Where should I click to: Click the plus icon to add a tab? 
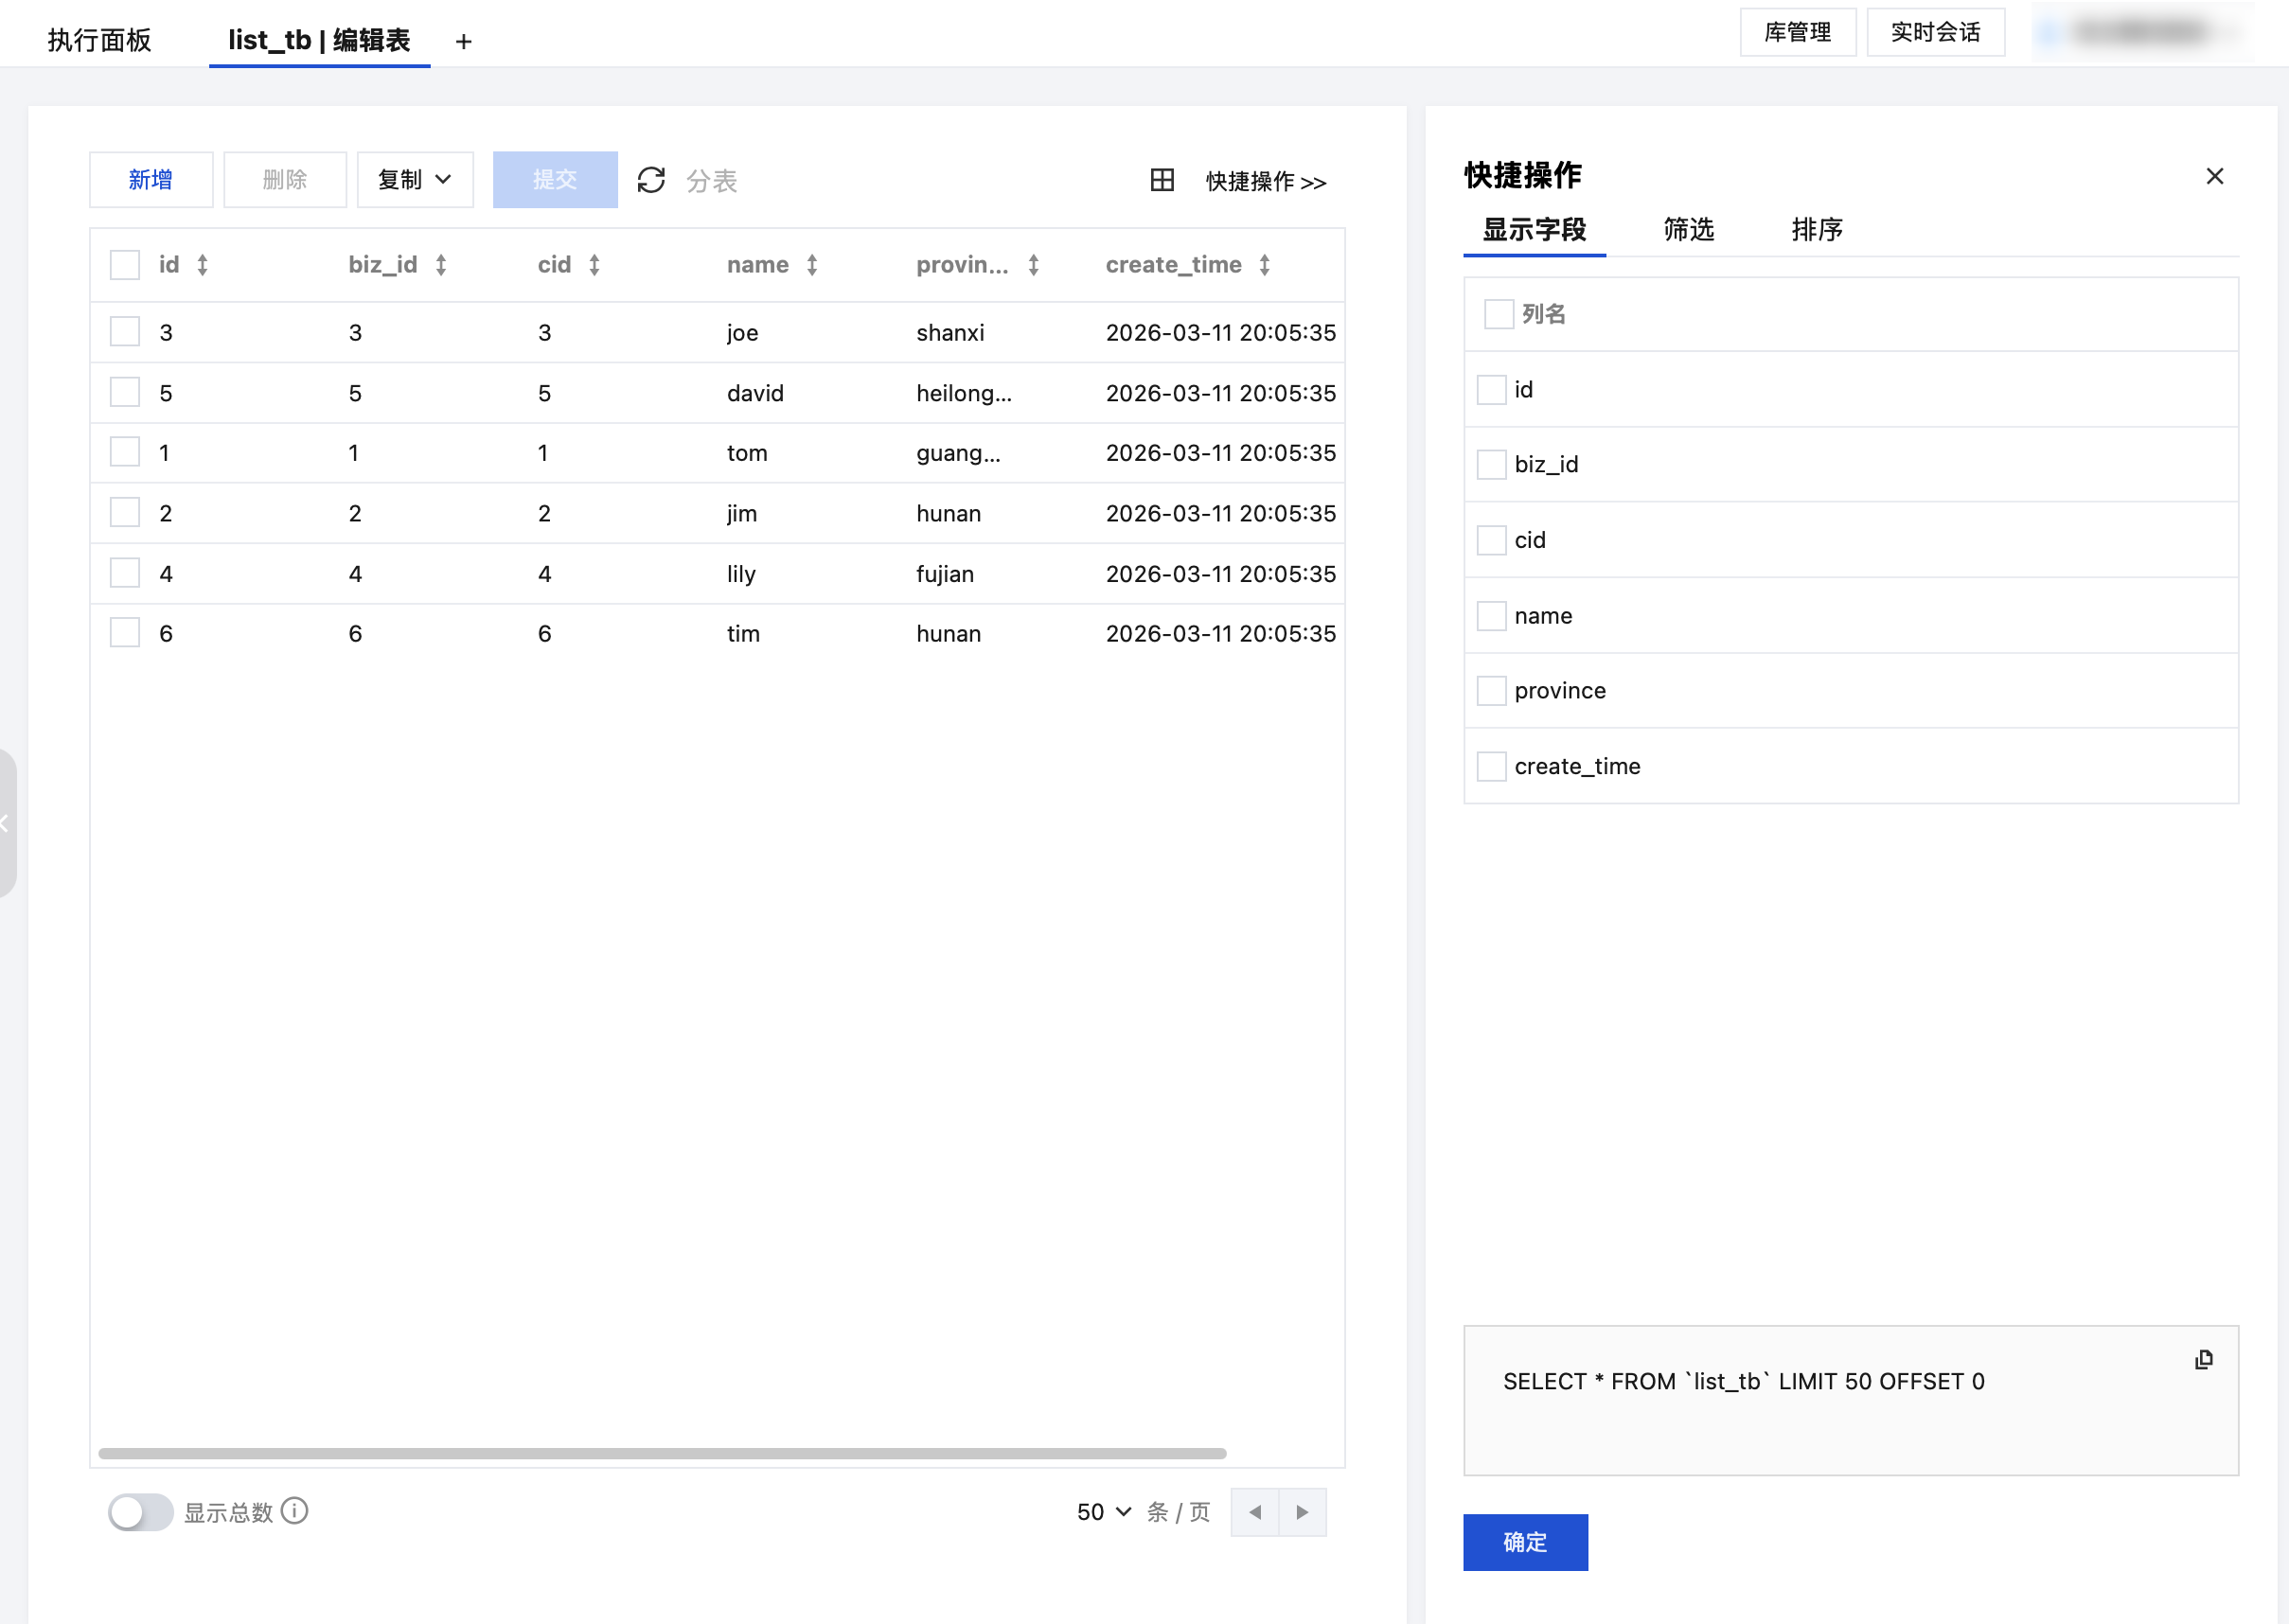(463, 41)
